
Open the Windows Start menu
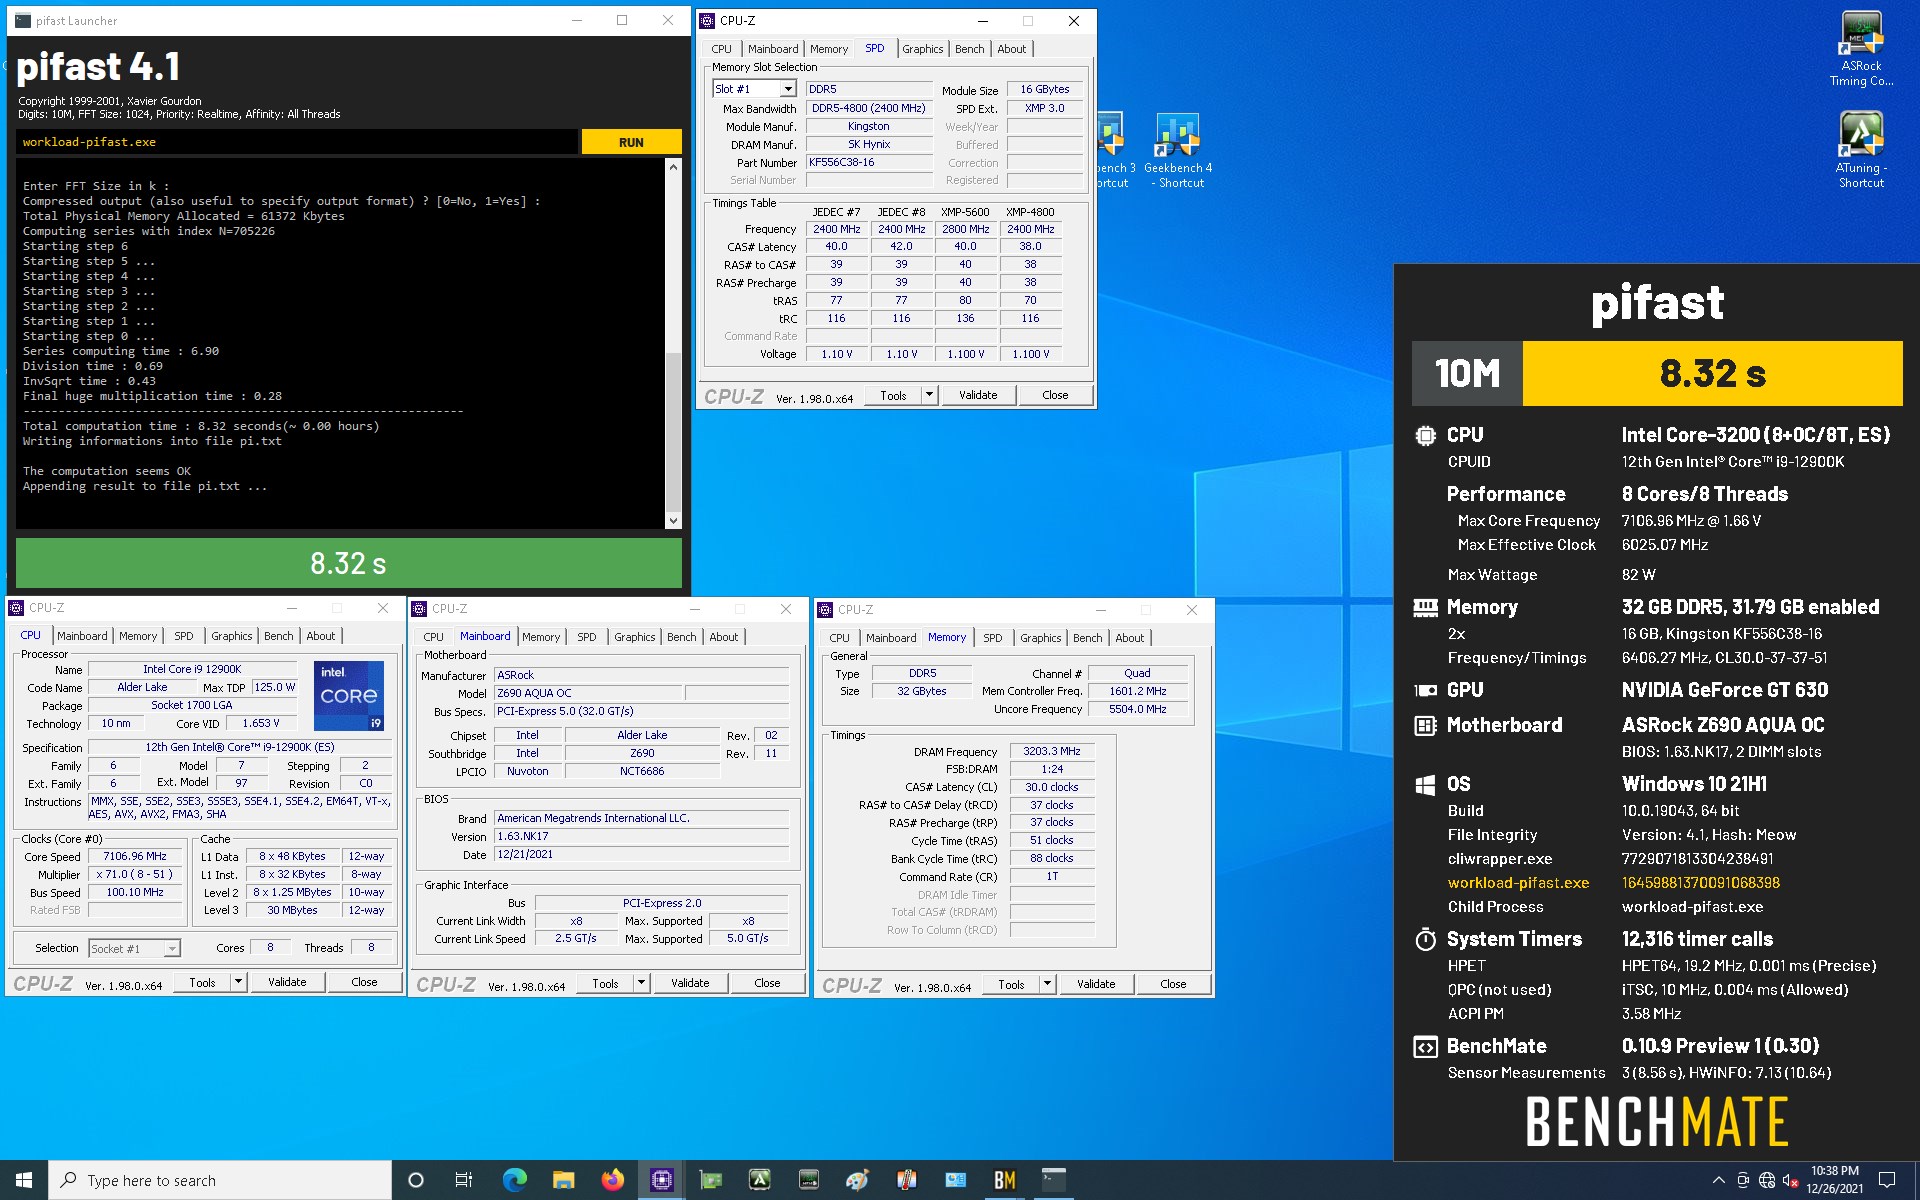coord(24,1180)
